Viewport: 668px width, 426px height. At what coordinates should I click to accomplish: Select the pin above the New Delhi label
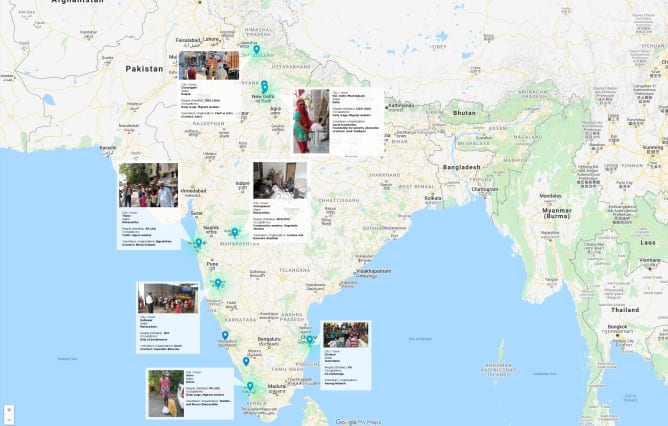pyautogui.click(x=264, y=87)
